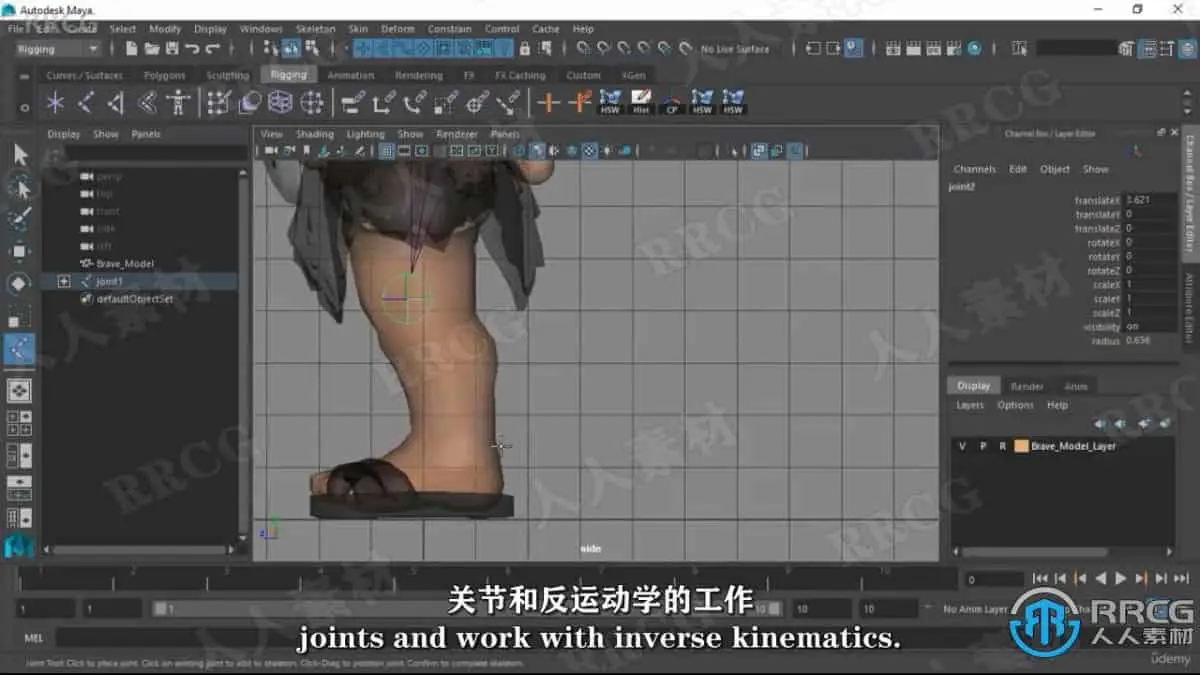Select Brave_Model in Outliner
The height and width of the screenshot is (675, 1200).
pyautogui.click(x=125, y=264)
